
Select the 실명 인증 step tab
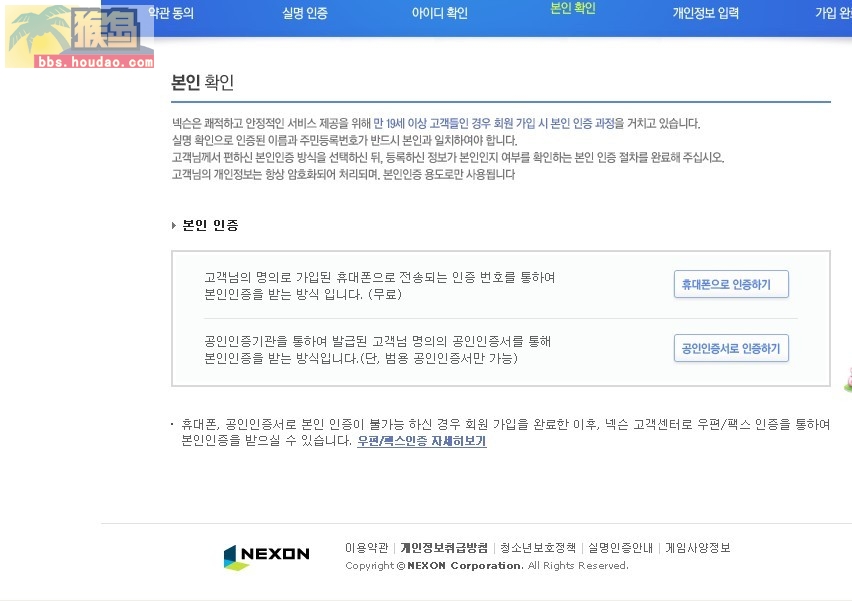[x=305, y=13]
